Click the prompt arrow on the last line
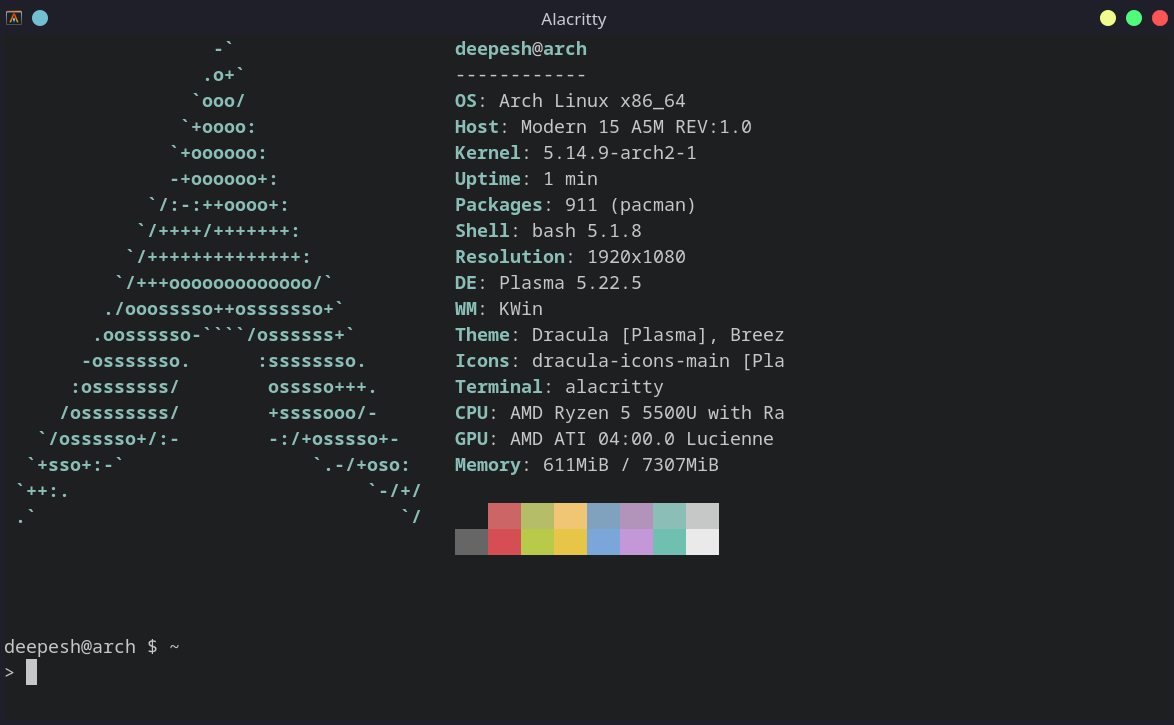The image size is (1174, 725). tap(10, 671)
